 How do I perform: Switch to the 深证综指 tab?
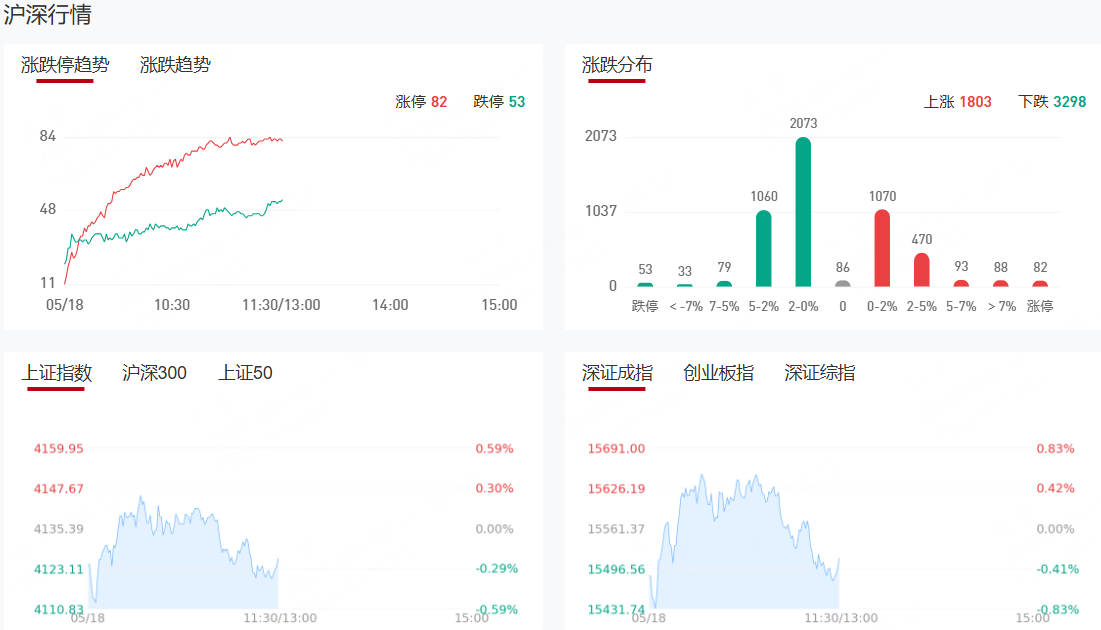819,373
